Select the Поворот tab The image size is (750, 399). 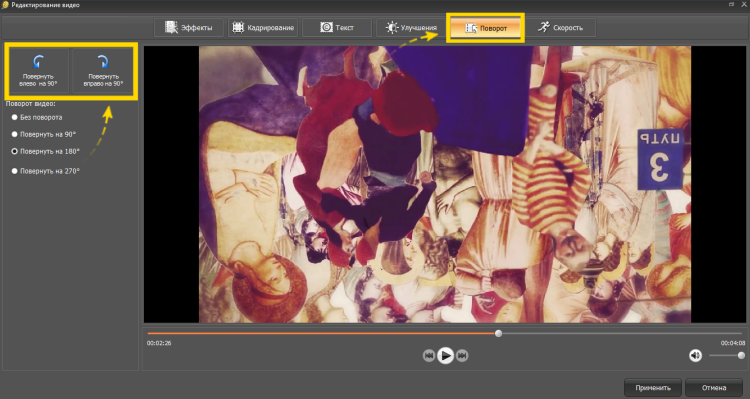click(x=485, y=28)
